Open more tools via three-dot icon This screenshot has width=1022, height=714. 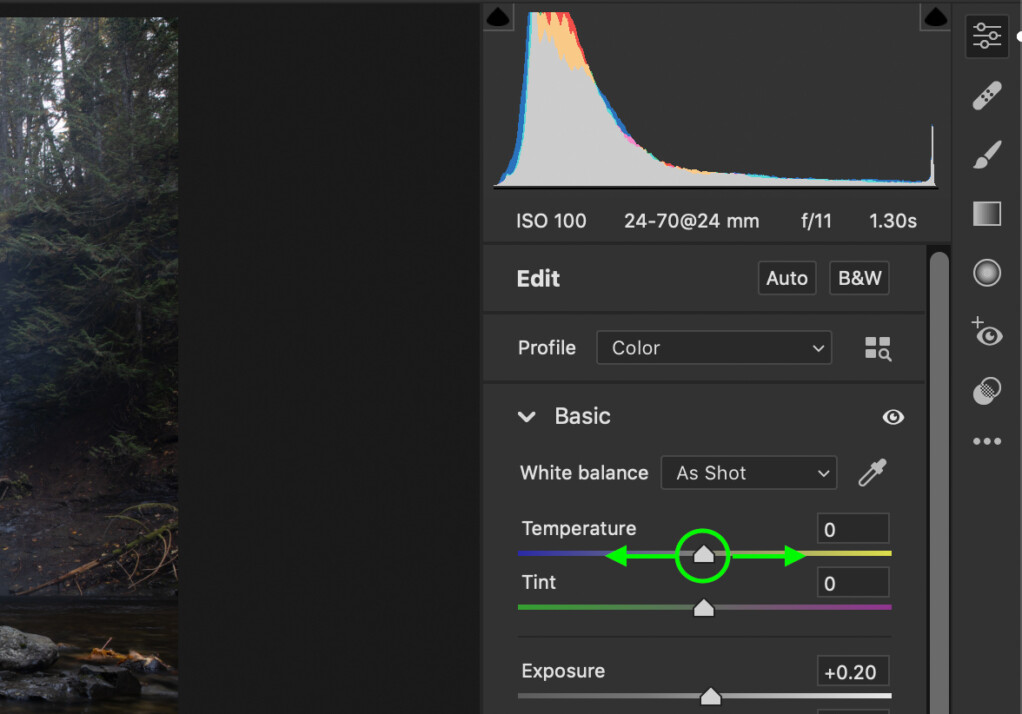986,441
